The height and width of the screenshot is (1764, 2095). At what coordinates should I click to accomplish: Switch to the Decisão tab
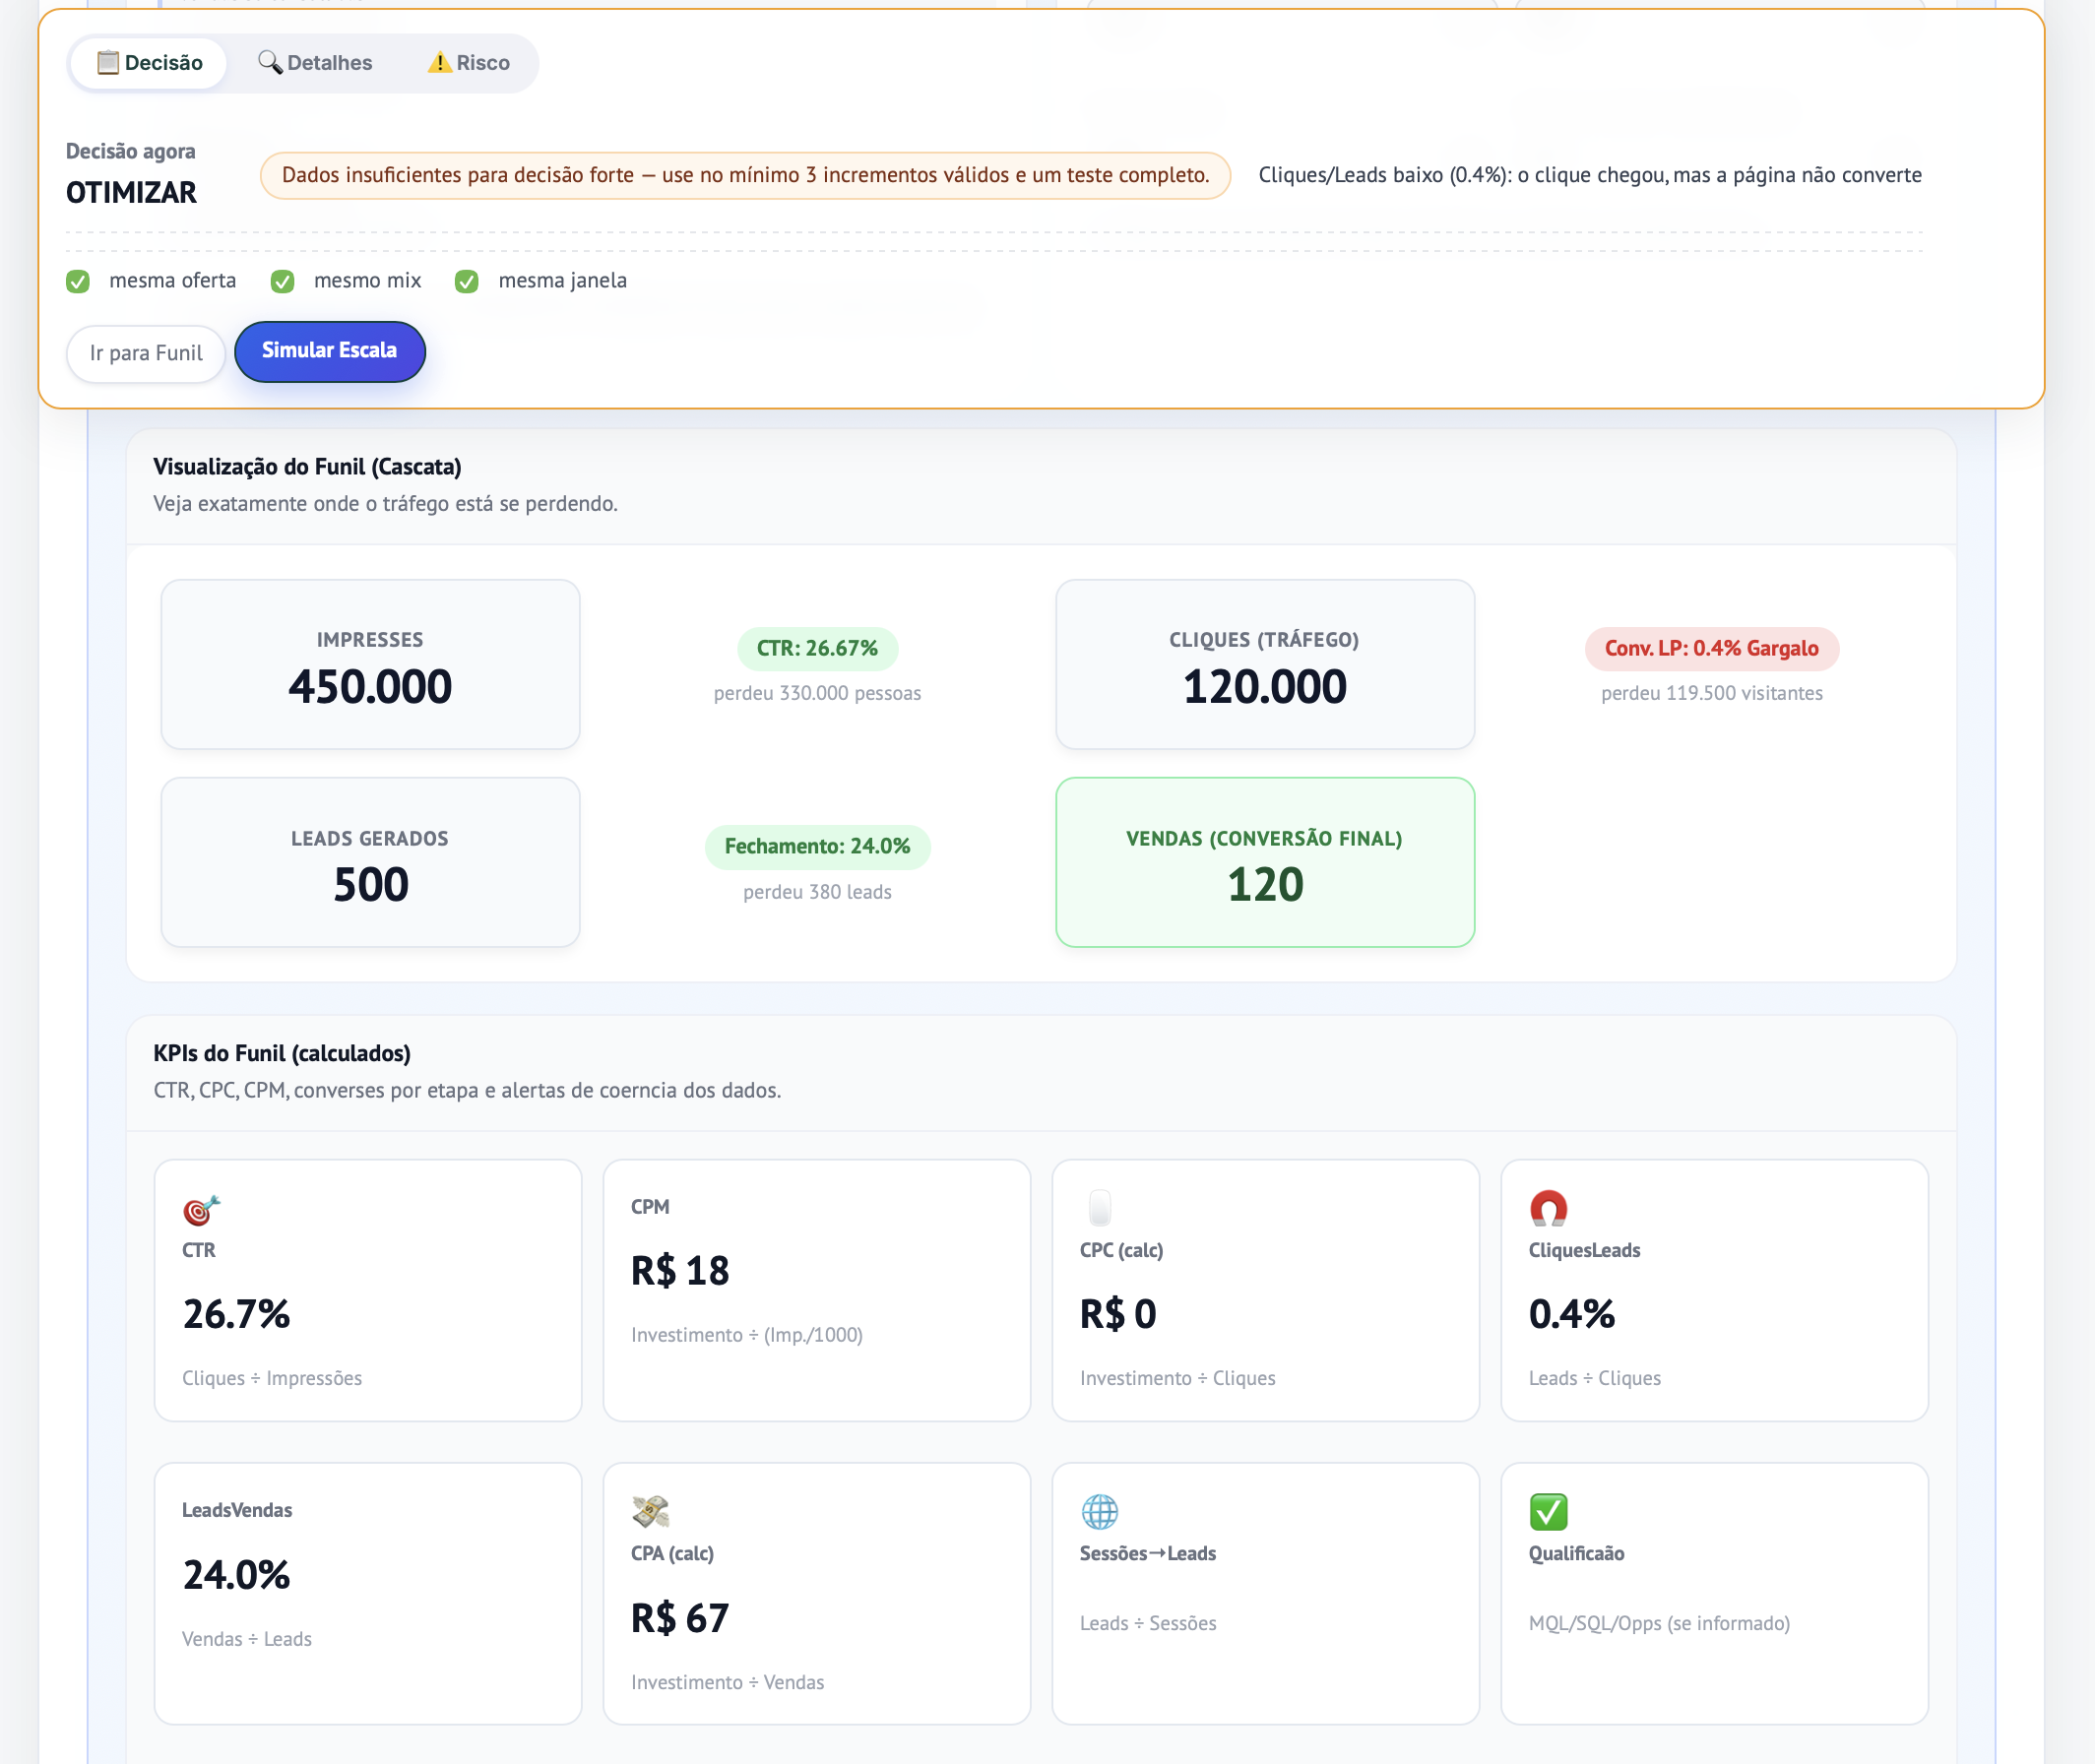point(150,63)
